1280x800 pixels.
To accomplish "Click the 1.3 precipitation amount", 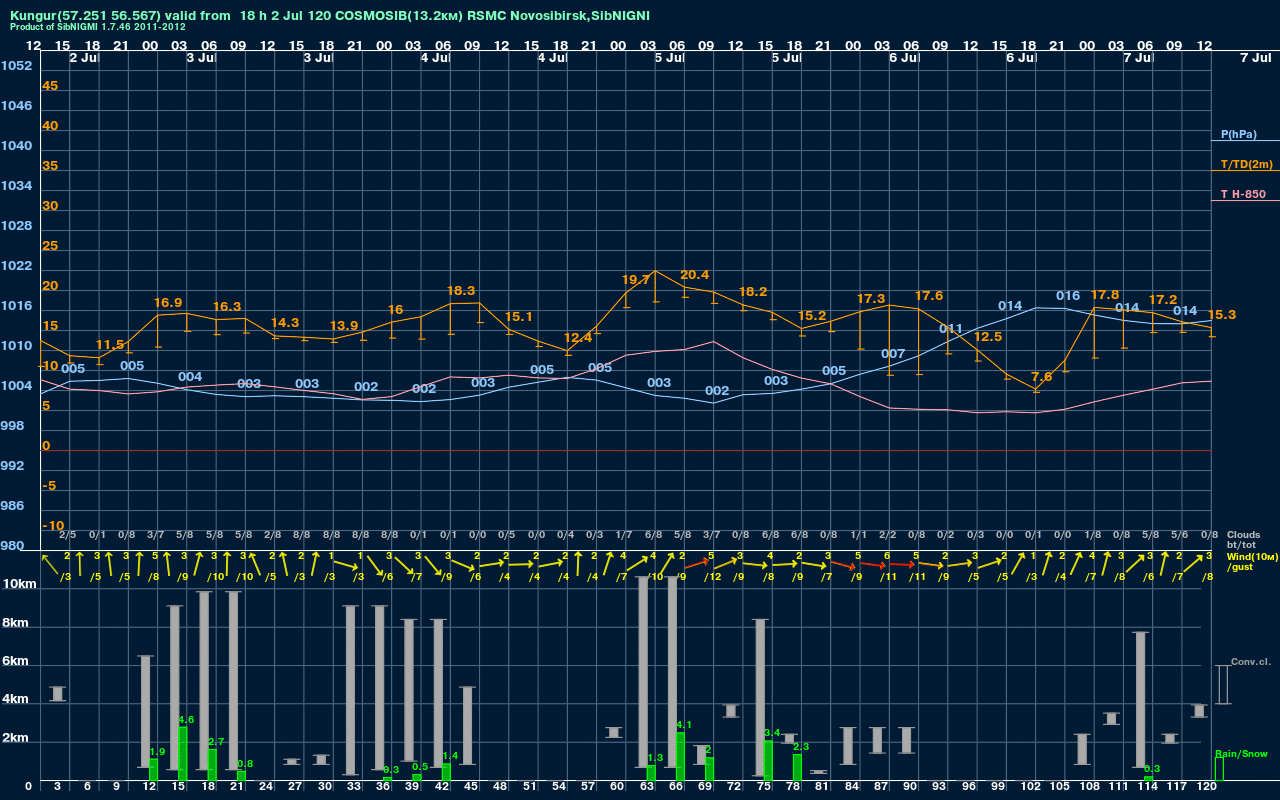I will pos(655,759).
